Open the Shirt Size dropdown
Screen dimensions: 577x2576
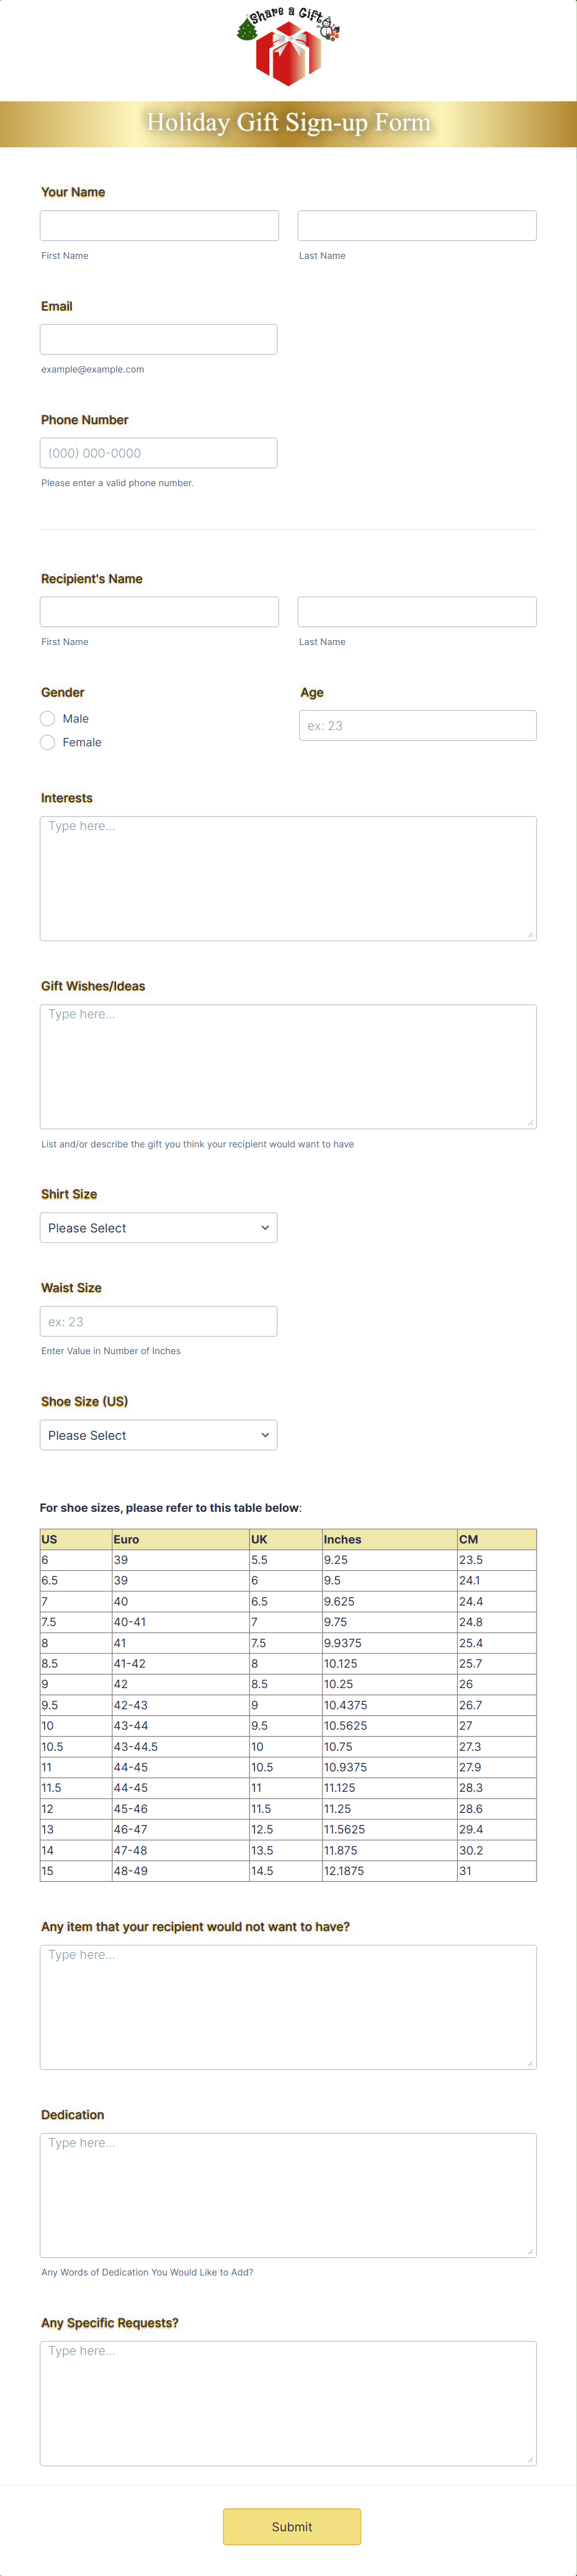point(158,1227)
